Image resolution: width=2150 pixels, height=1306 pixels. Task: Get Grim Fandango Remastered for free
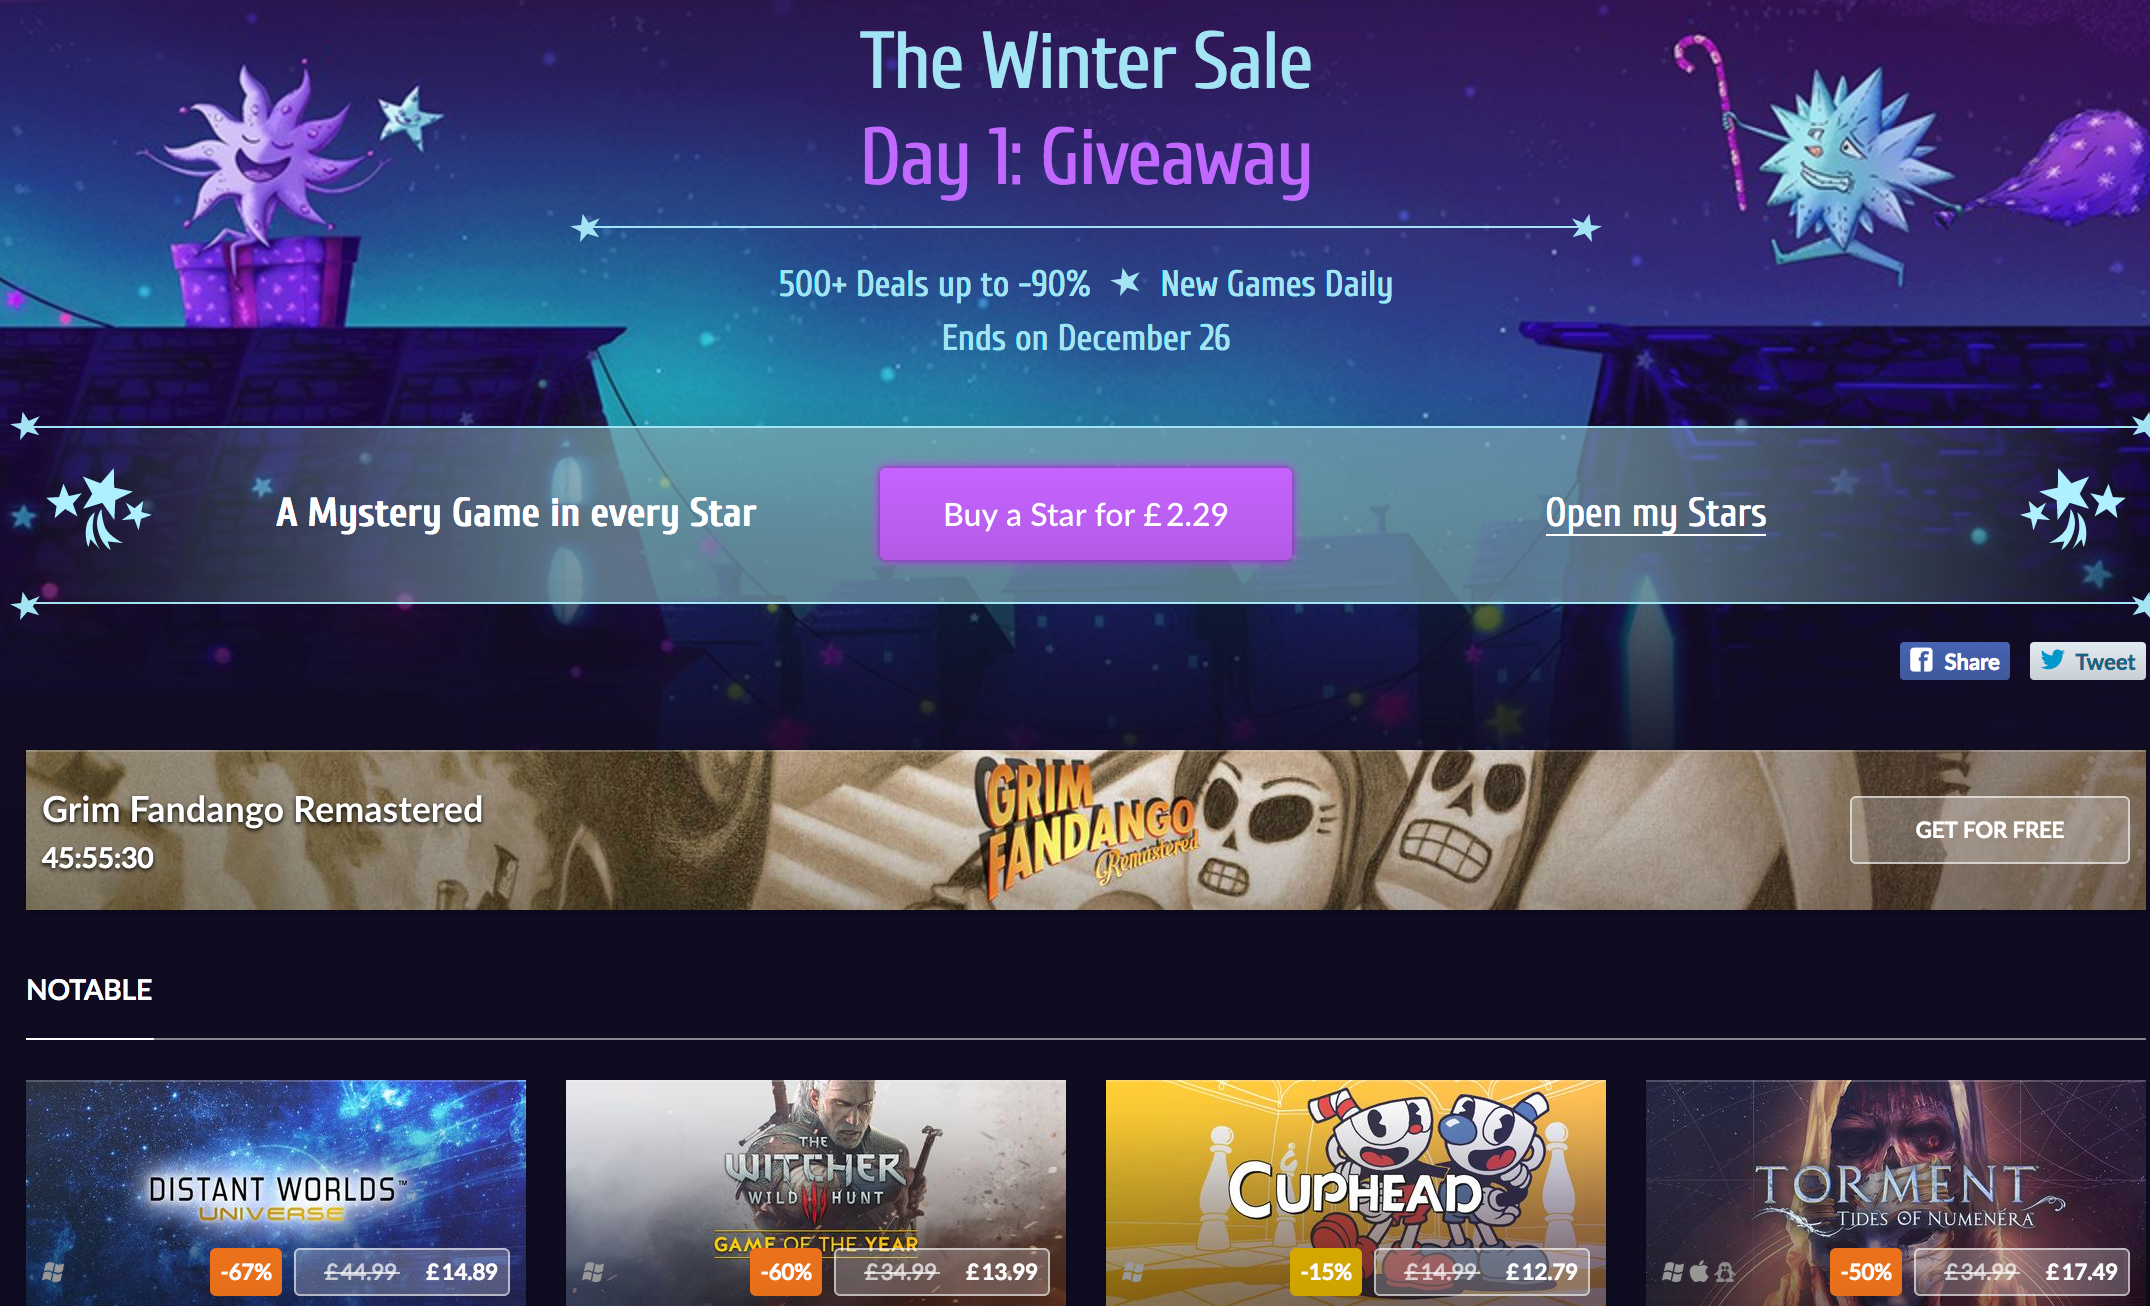(x=1989, y=830)
